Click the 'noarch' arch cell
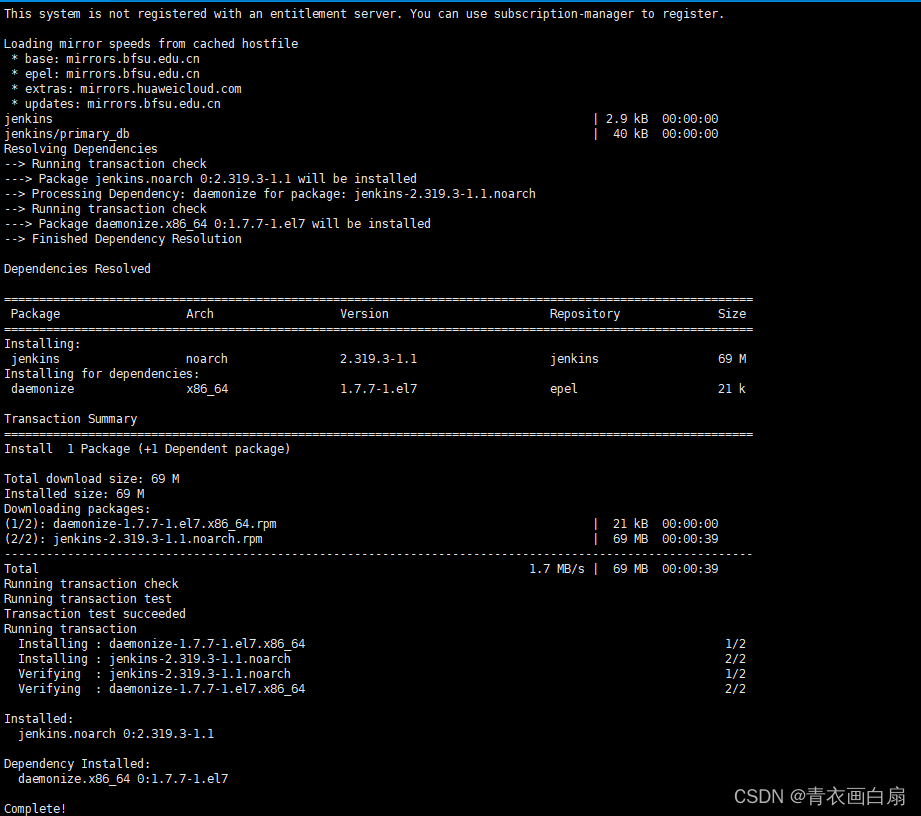Screen dimensions: 921x816 coord(207,359)
